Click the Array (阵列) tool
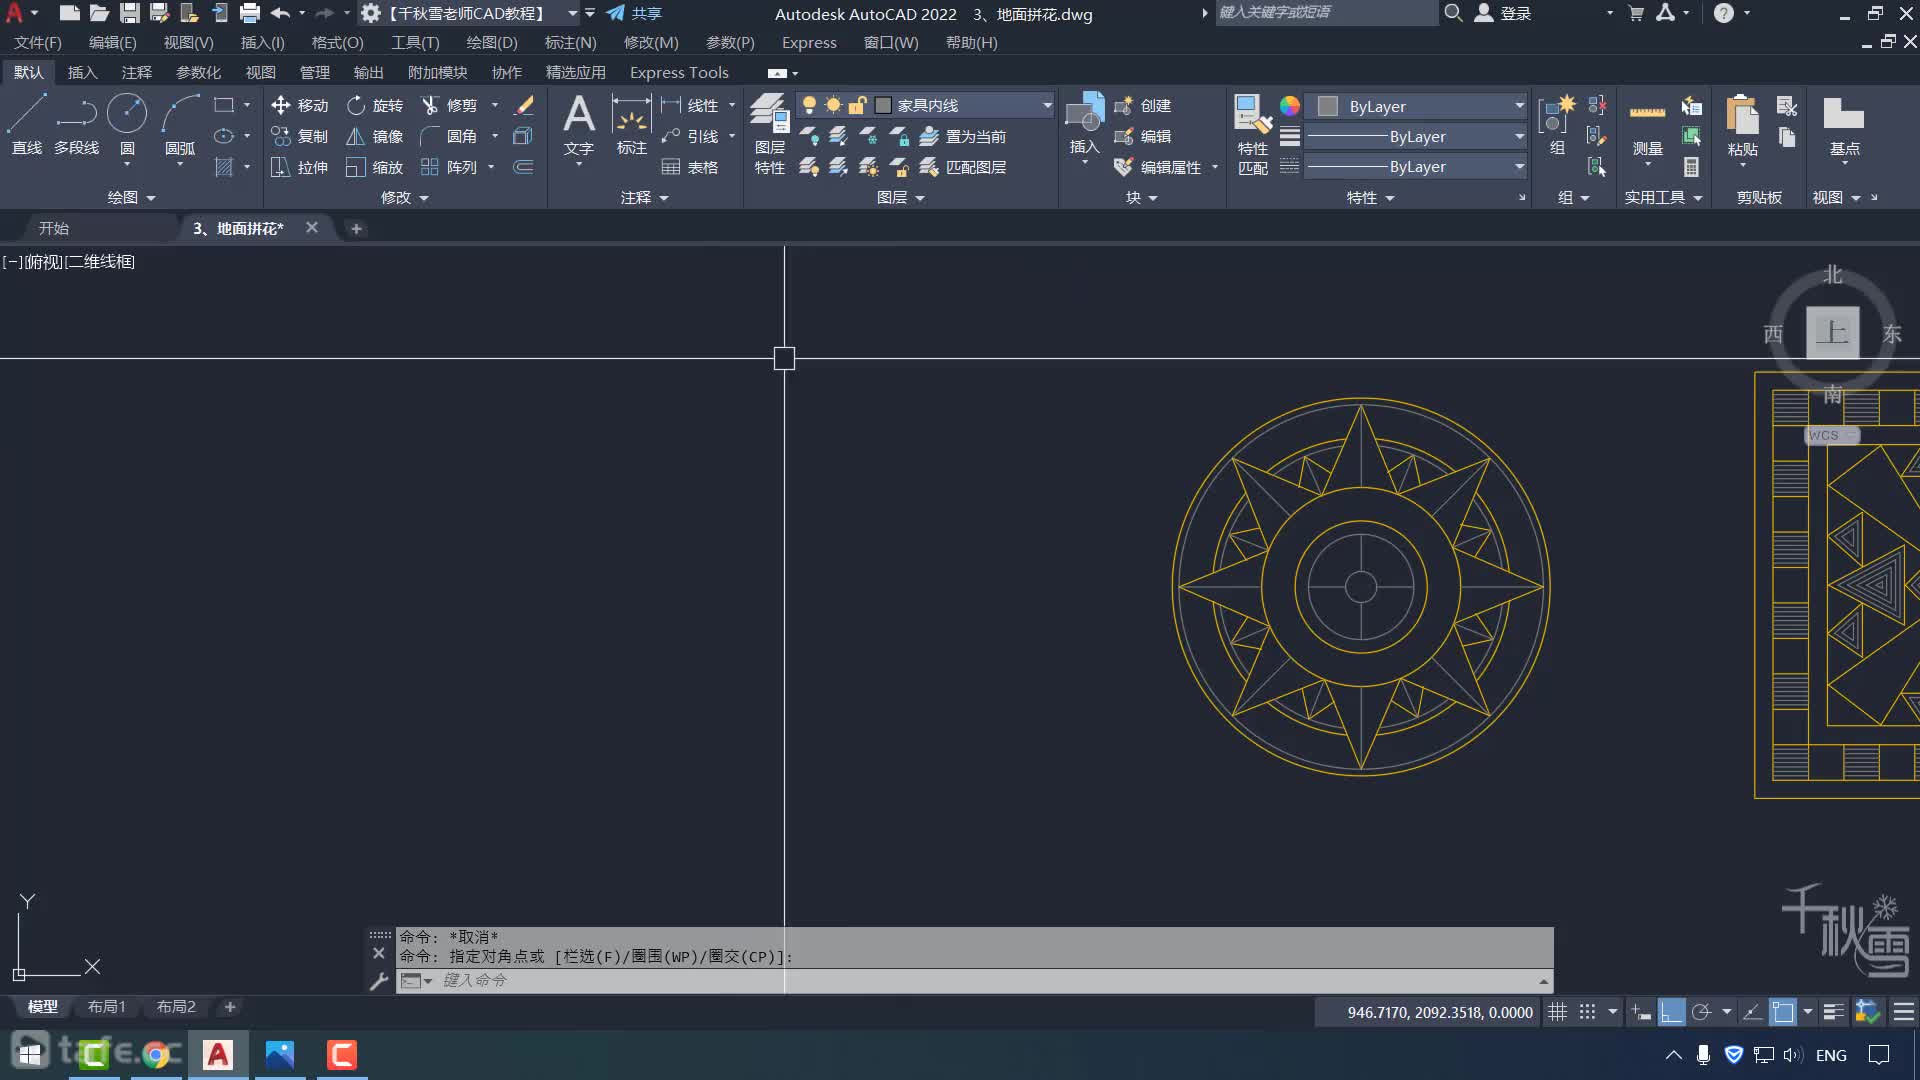The height and width of the screenshot is (1080, 1920). coord(449,167)
